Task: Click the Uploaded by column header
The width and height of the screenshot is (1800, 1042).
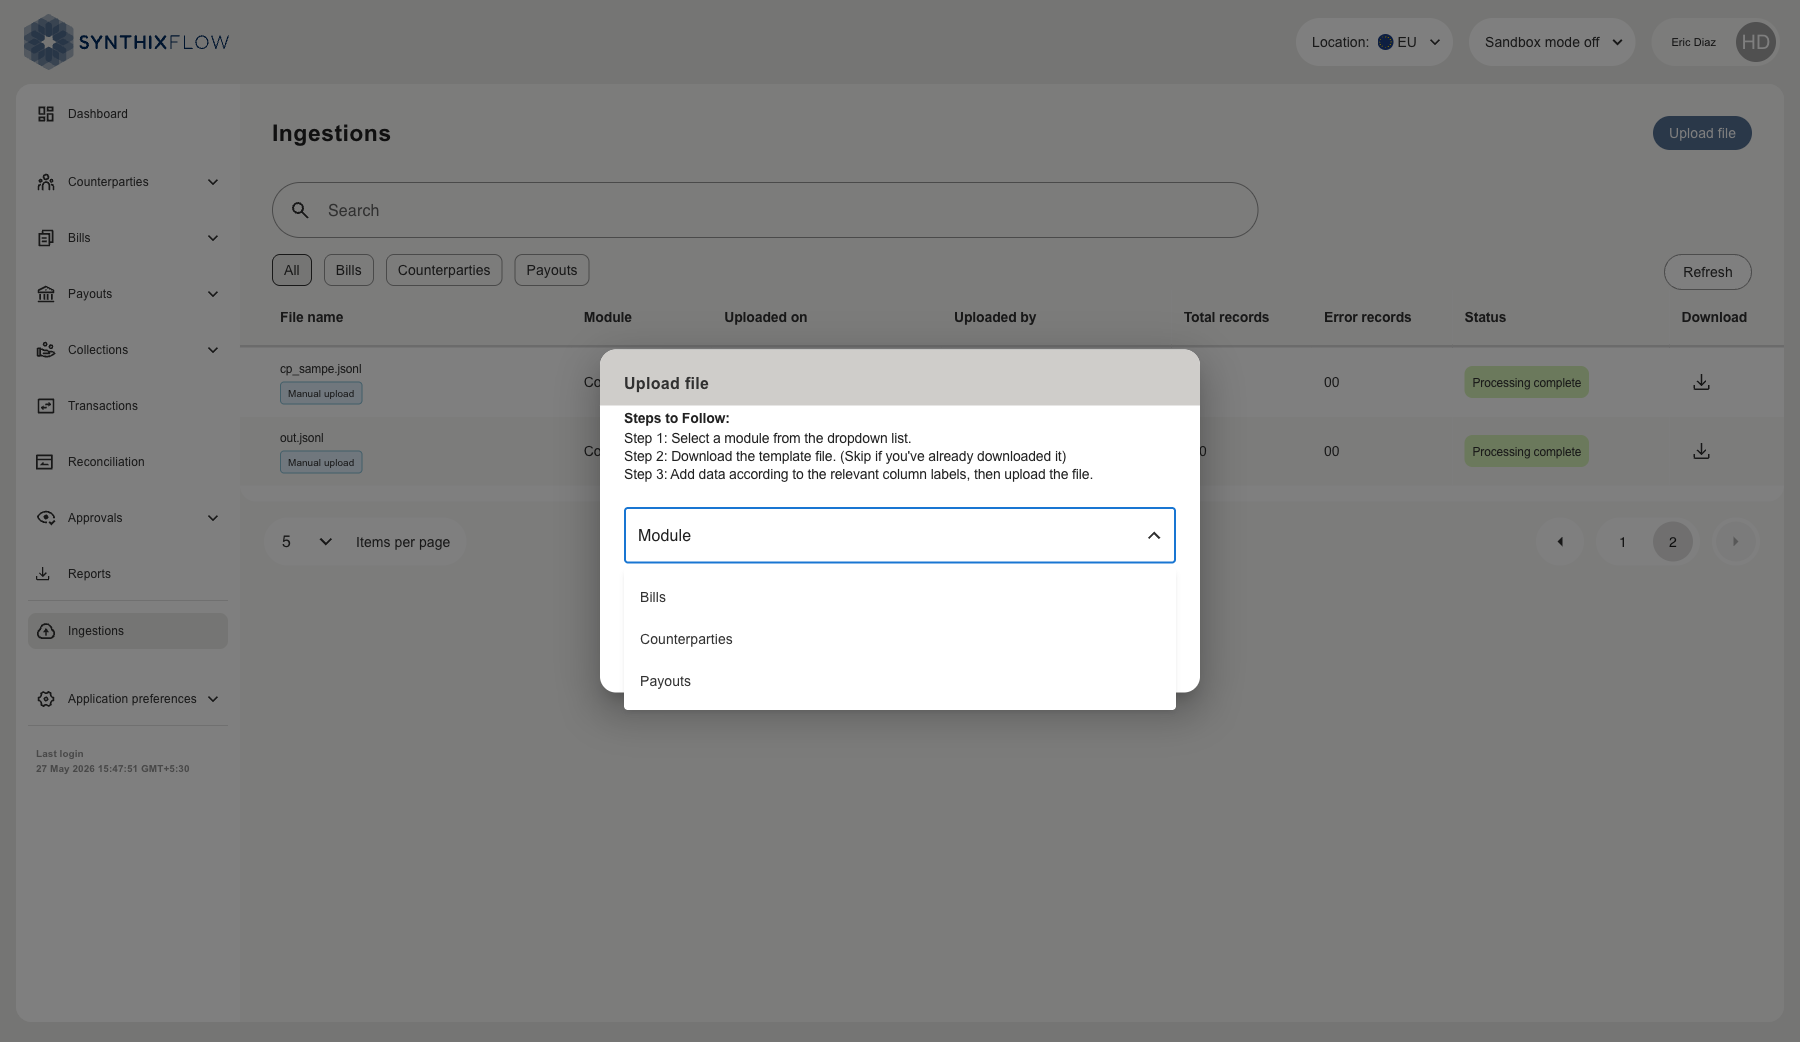Action: (995, 317)
